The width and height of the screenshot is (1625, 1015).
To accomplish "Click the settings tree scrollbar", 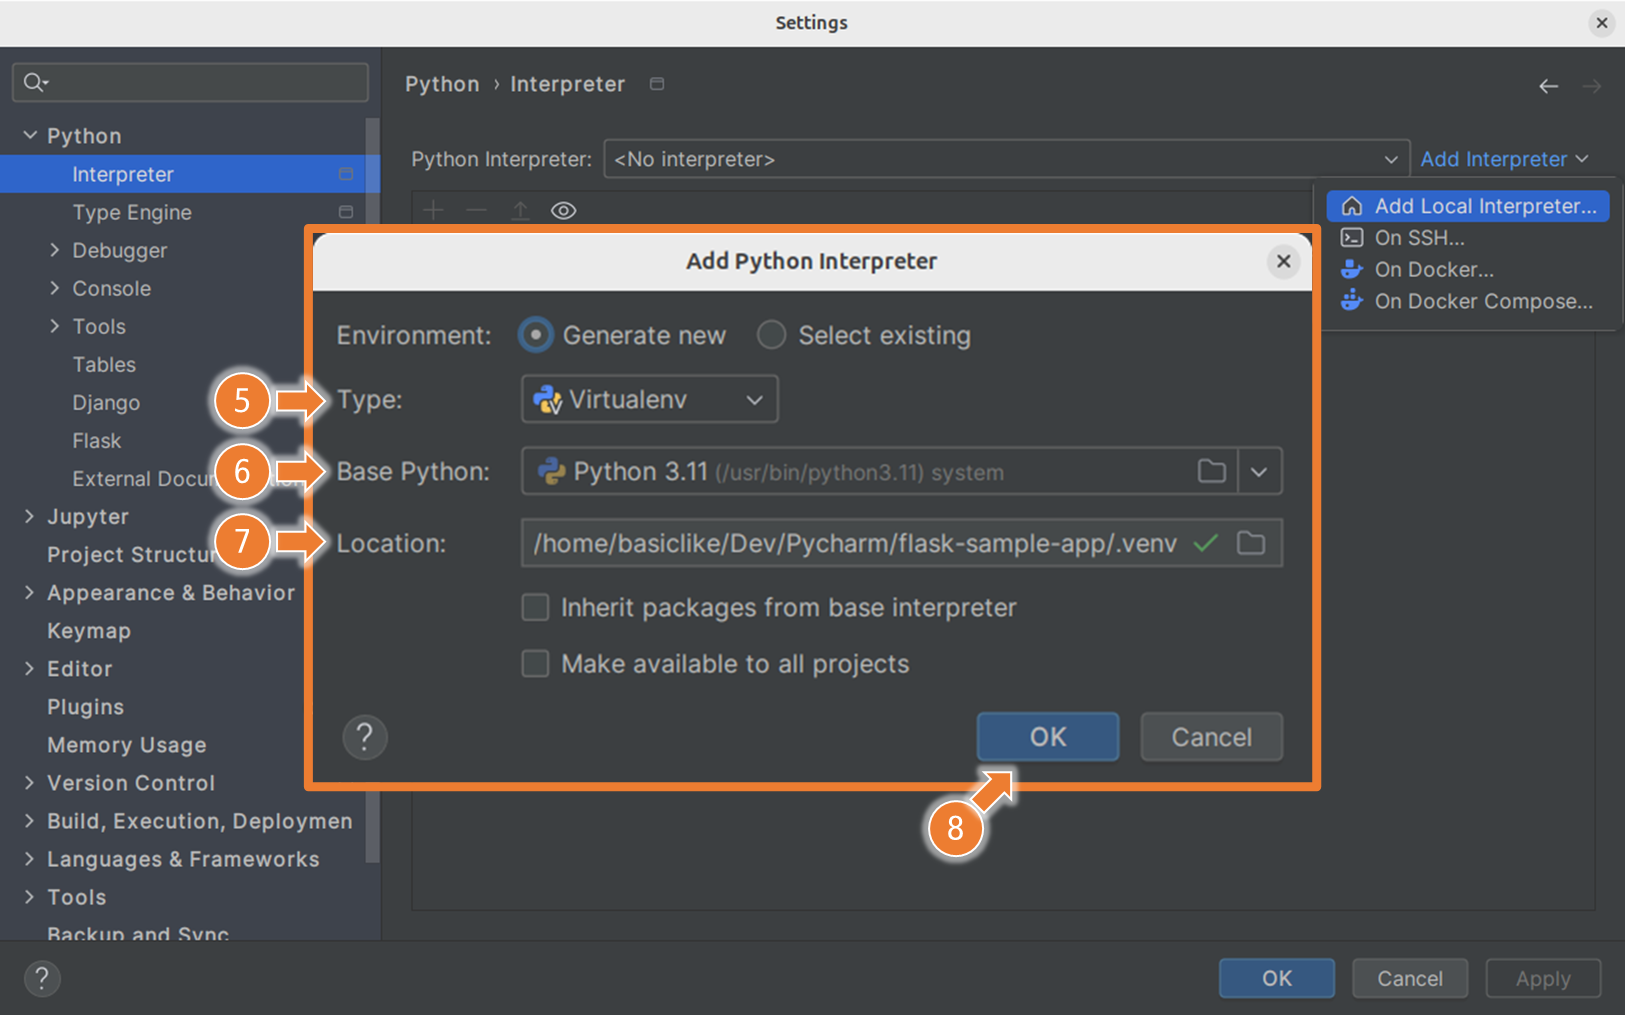I will [x=373, y=490].
